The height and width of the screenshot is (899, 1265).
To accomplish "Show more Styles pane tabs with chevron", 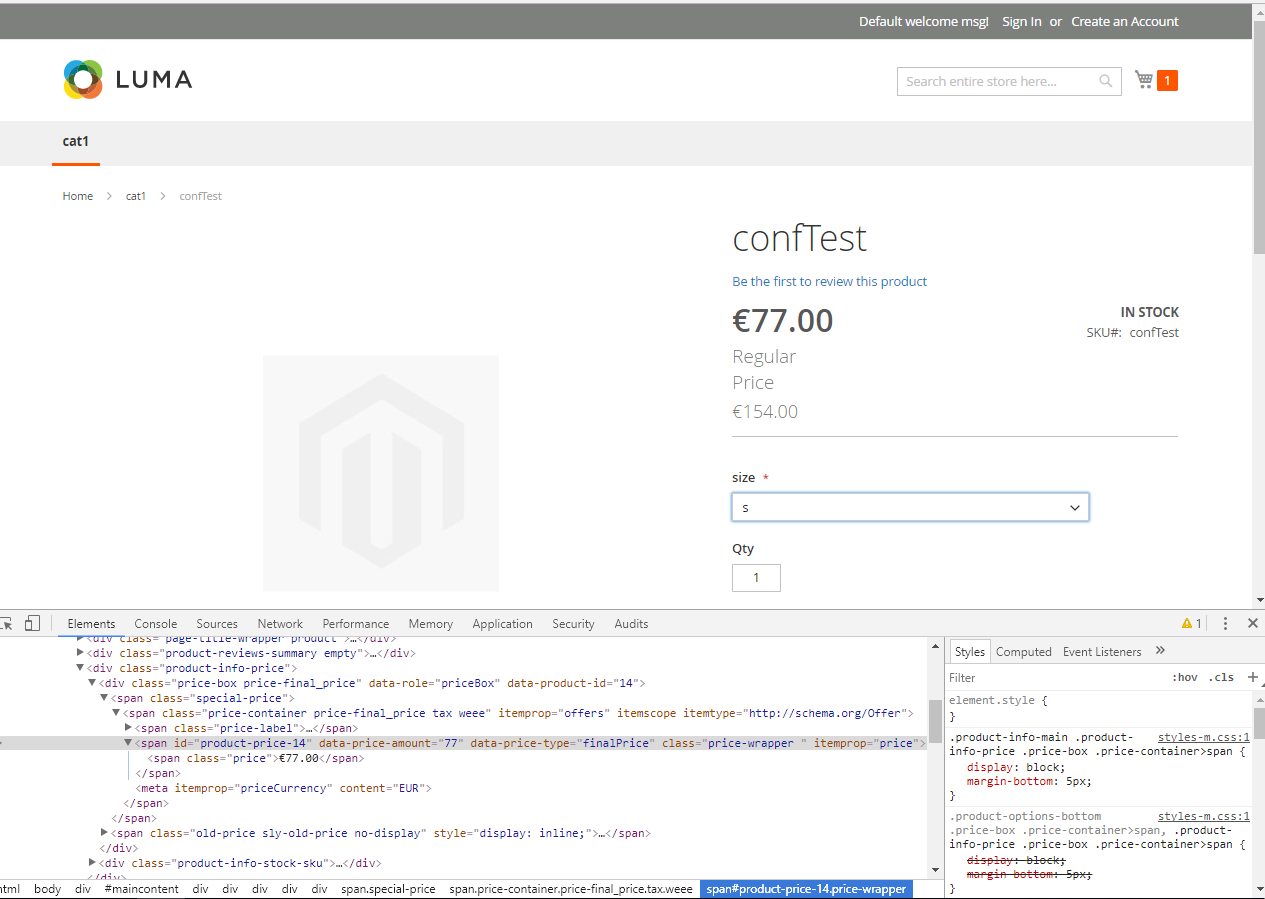I will click(1160, 650).
